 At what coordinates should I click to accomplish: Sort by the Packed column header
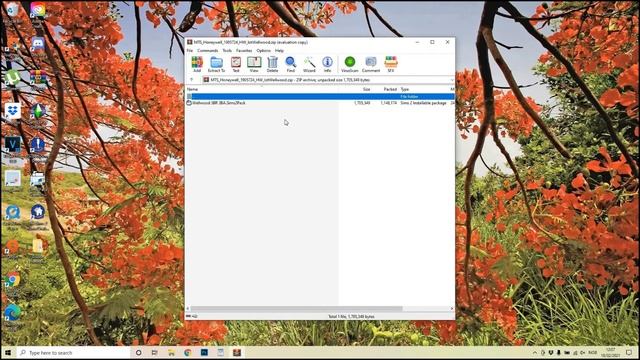(x=390, y=89)
